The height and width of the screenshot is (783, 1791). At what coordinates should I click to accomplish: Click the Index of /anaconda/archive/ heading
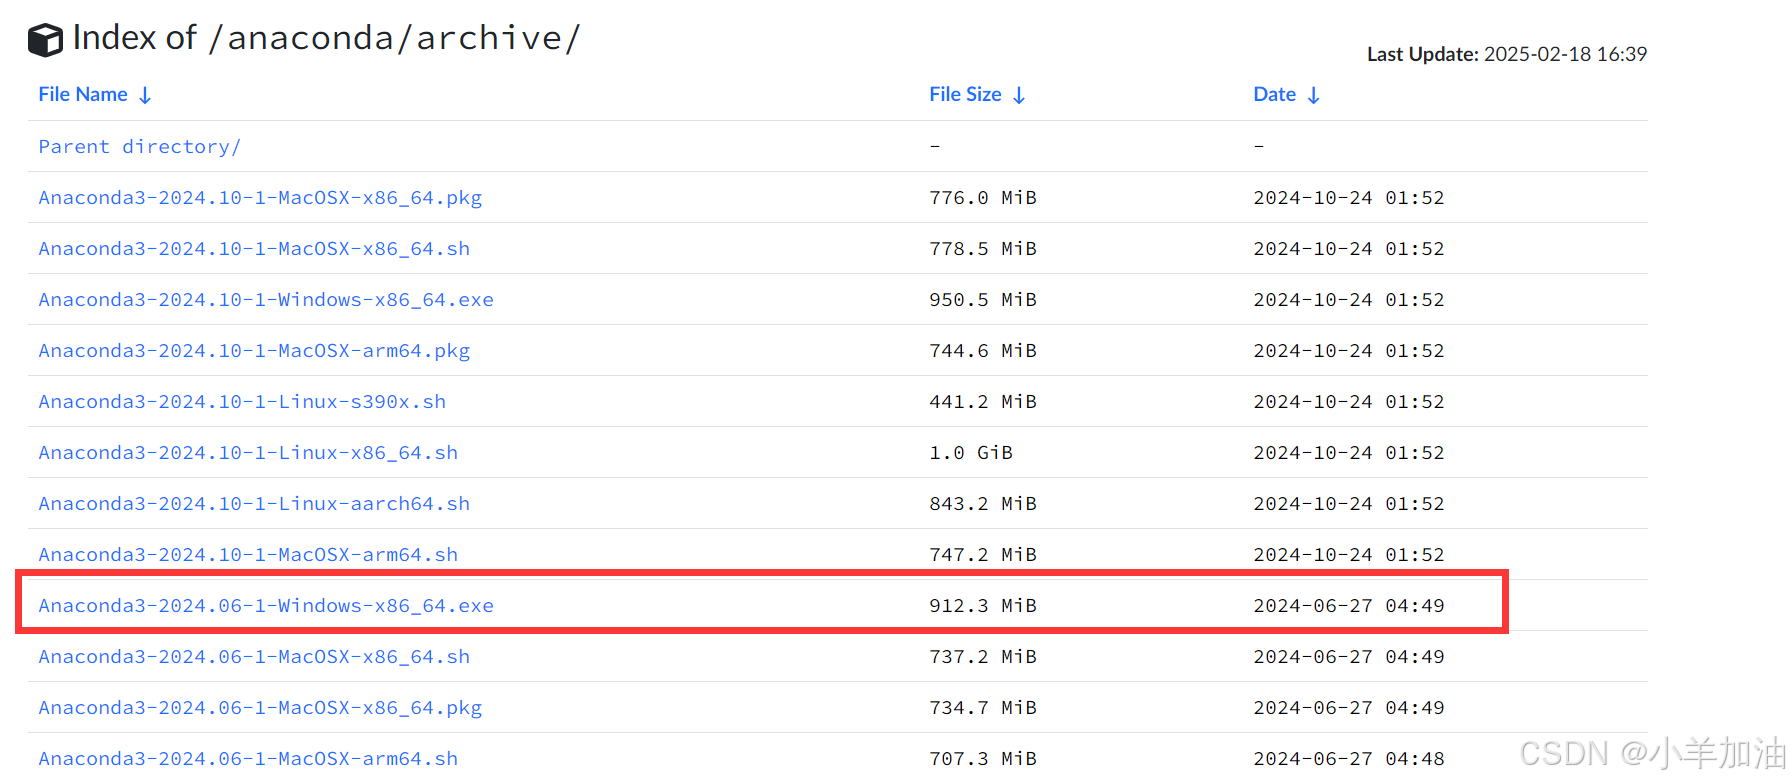pyautogui.click(x=326, y=38)
